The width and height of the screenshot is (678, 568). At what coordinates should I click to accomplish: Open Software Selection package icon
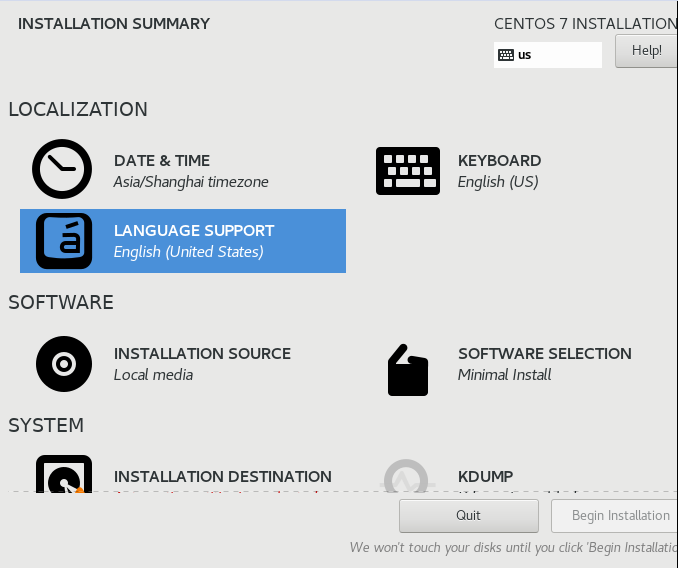click(408, 370)
